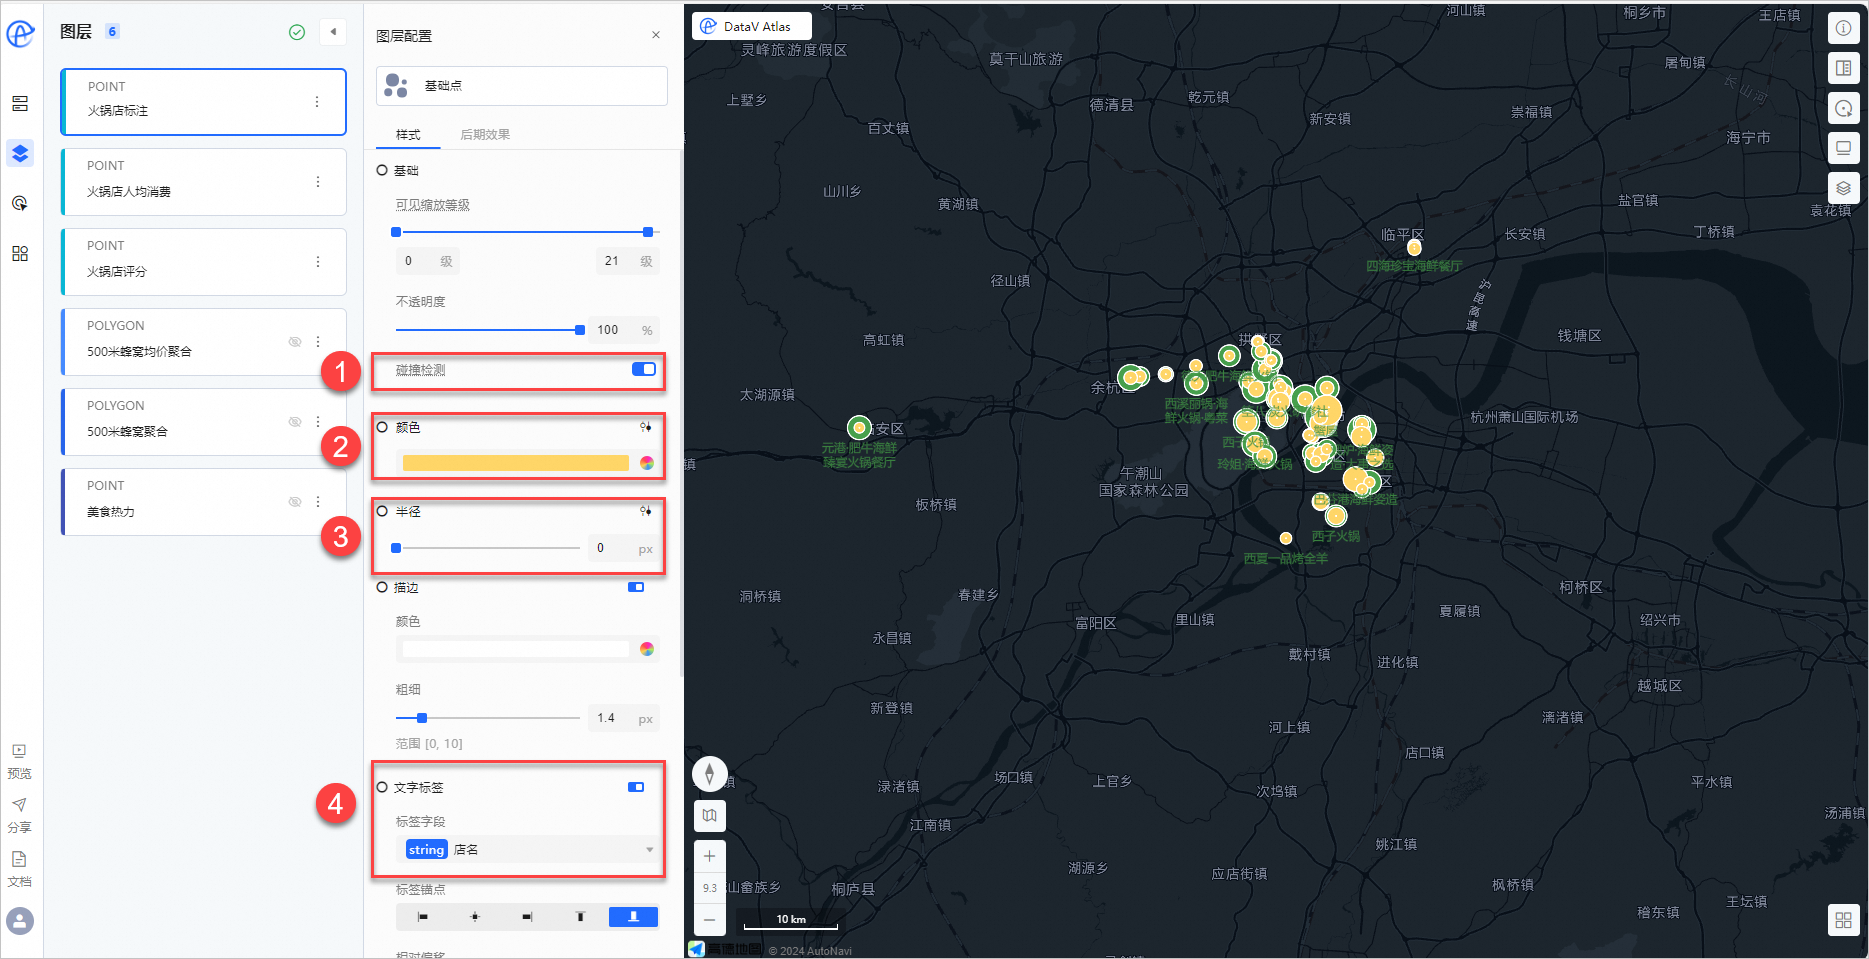The height and width of the screenshot is (959, 1869).
Task: Switch to the 后期效果 tab
Action: [x=485, y=135]
